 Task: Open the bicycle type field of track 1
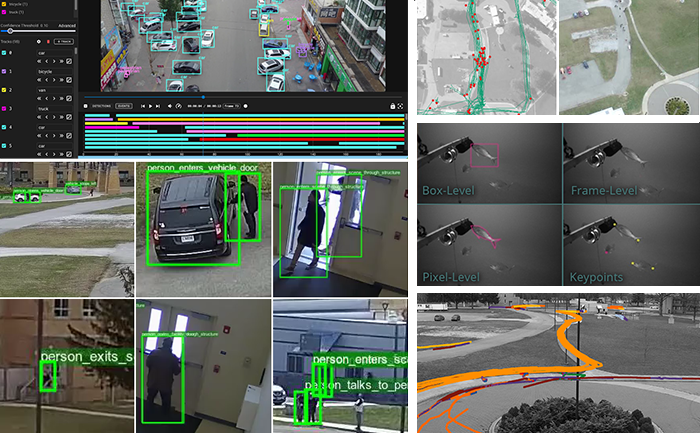(54, 71)
